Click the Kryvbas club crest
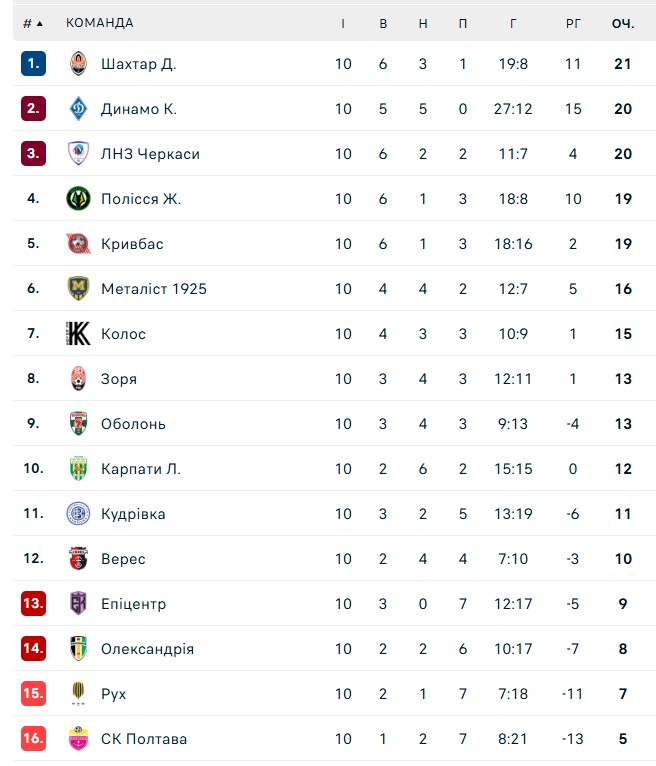 pos(78,244)
